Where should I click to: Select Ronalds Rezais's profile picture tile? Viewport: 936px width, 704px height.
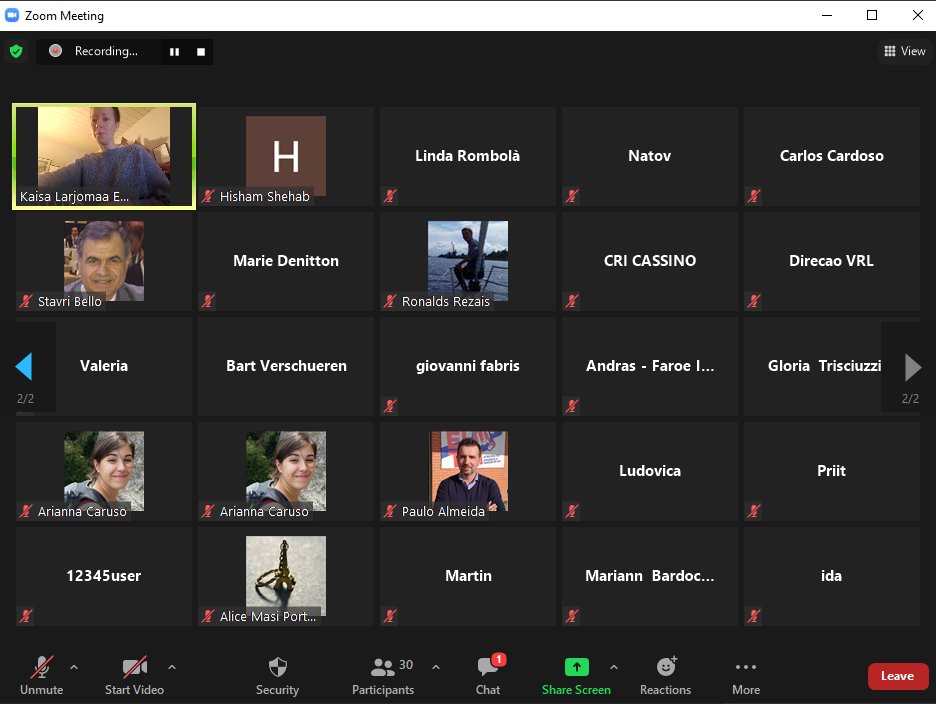click(468, 261)
